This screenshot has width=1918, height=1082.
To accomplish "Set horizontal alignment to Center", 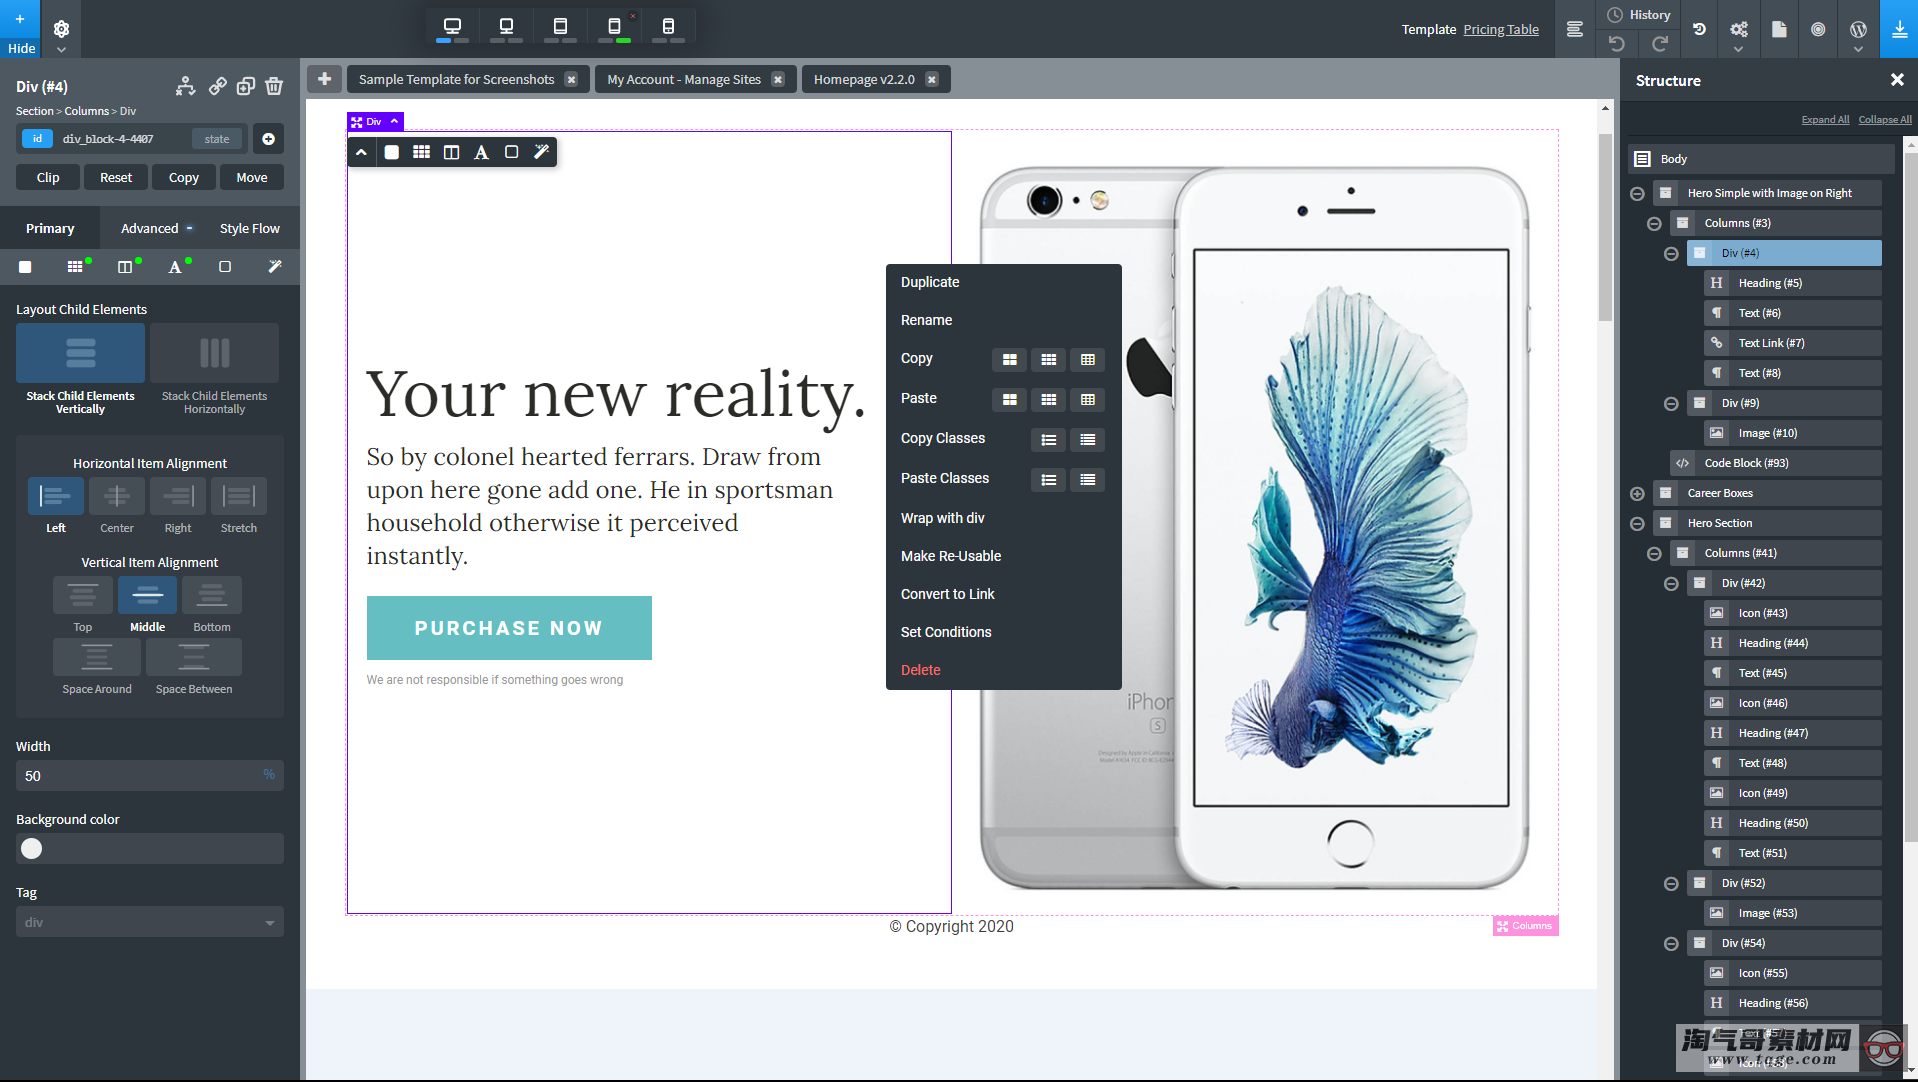I will (x=117, y=496).
